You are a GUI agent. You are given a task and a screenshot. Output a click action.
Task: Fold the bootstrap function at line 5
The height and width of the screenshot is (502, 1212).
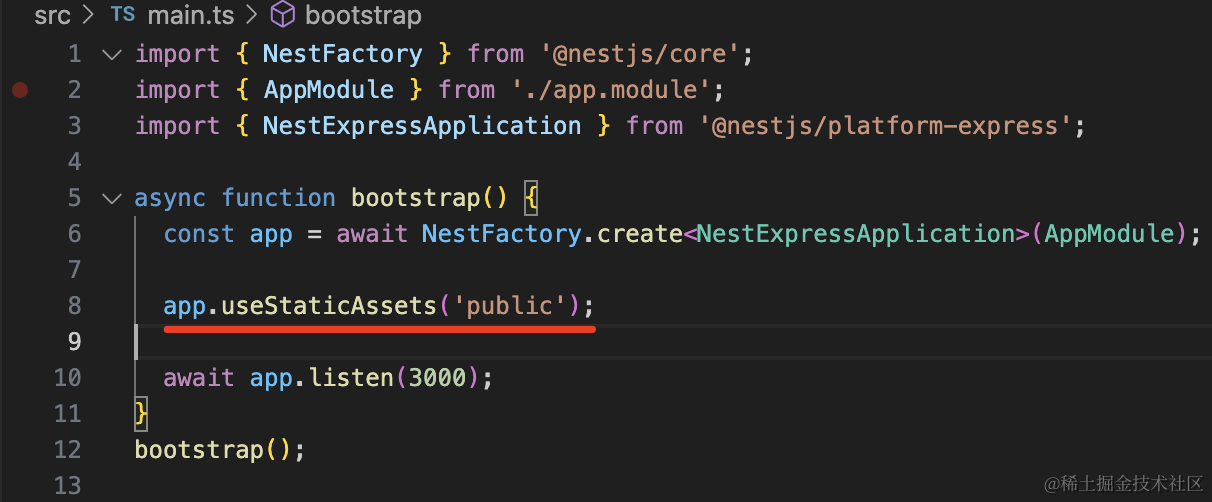[111, 198]
